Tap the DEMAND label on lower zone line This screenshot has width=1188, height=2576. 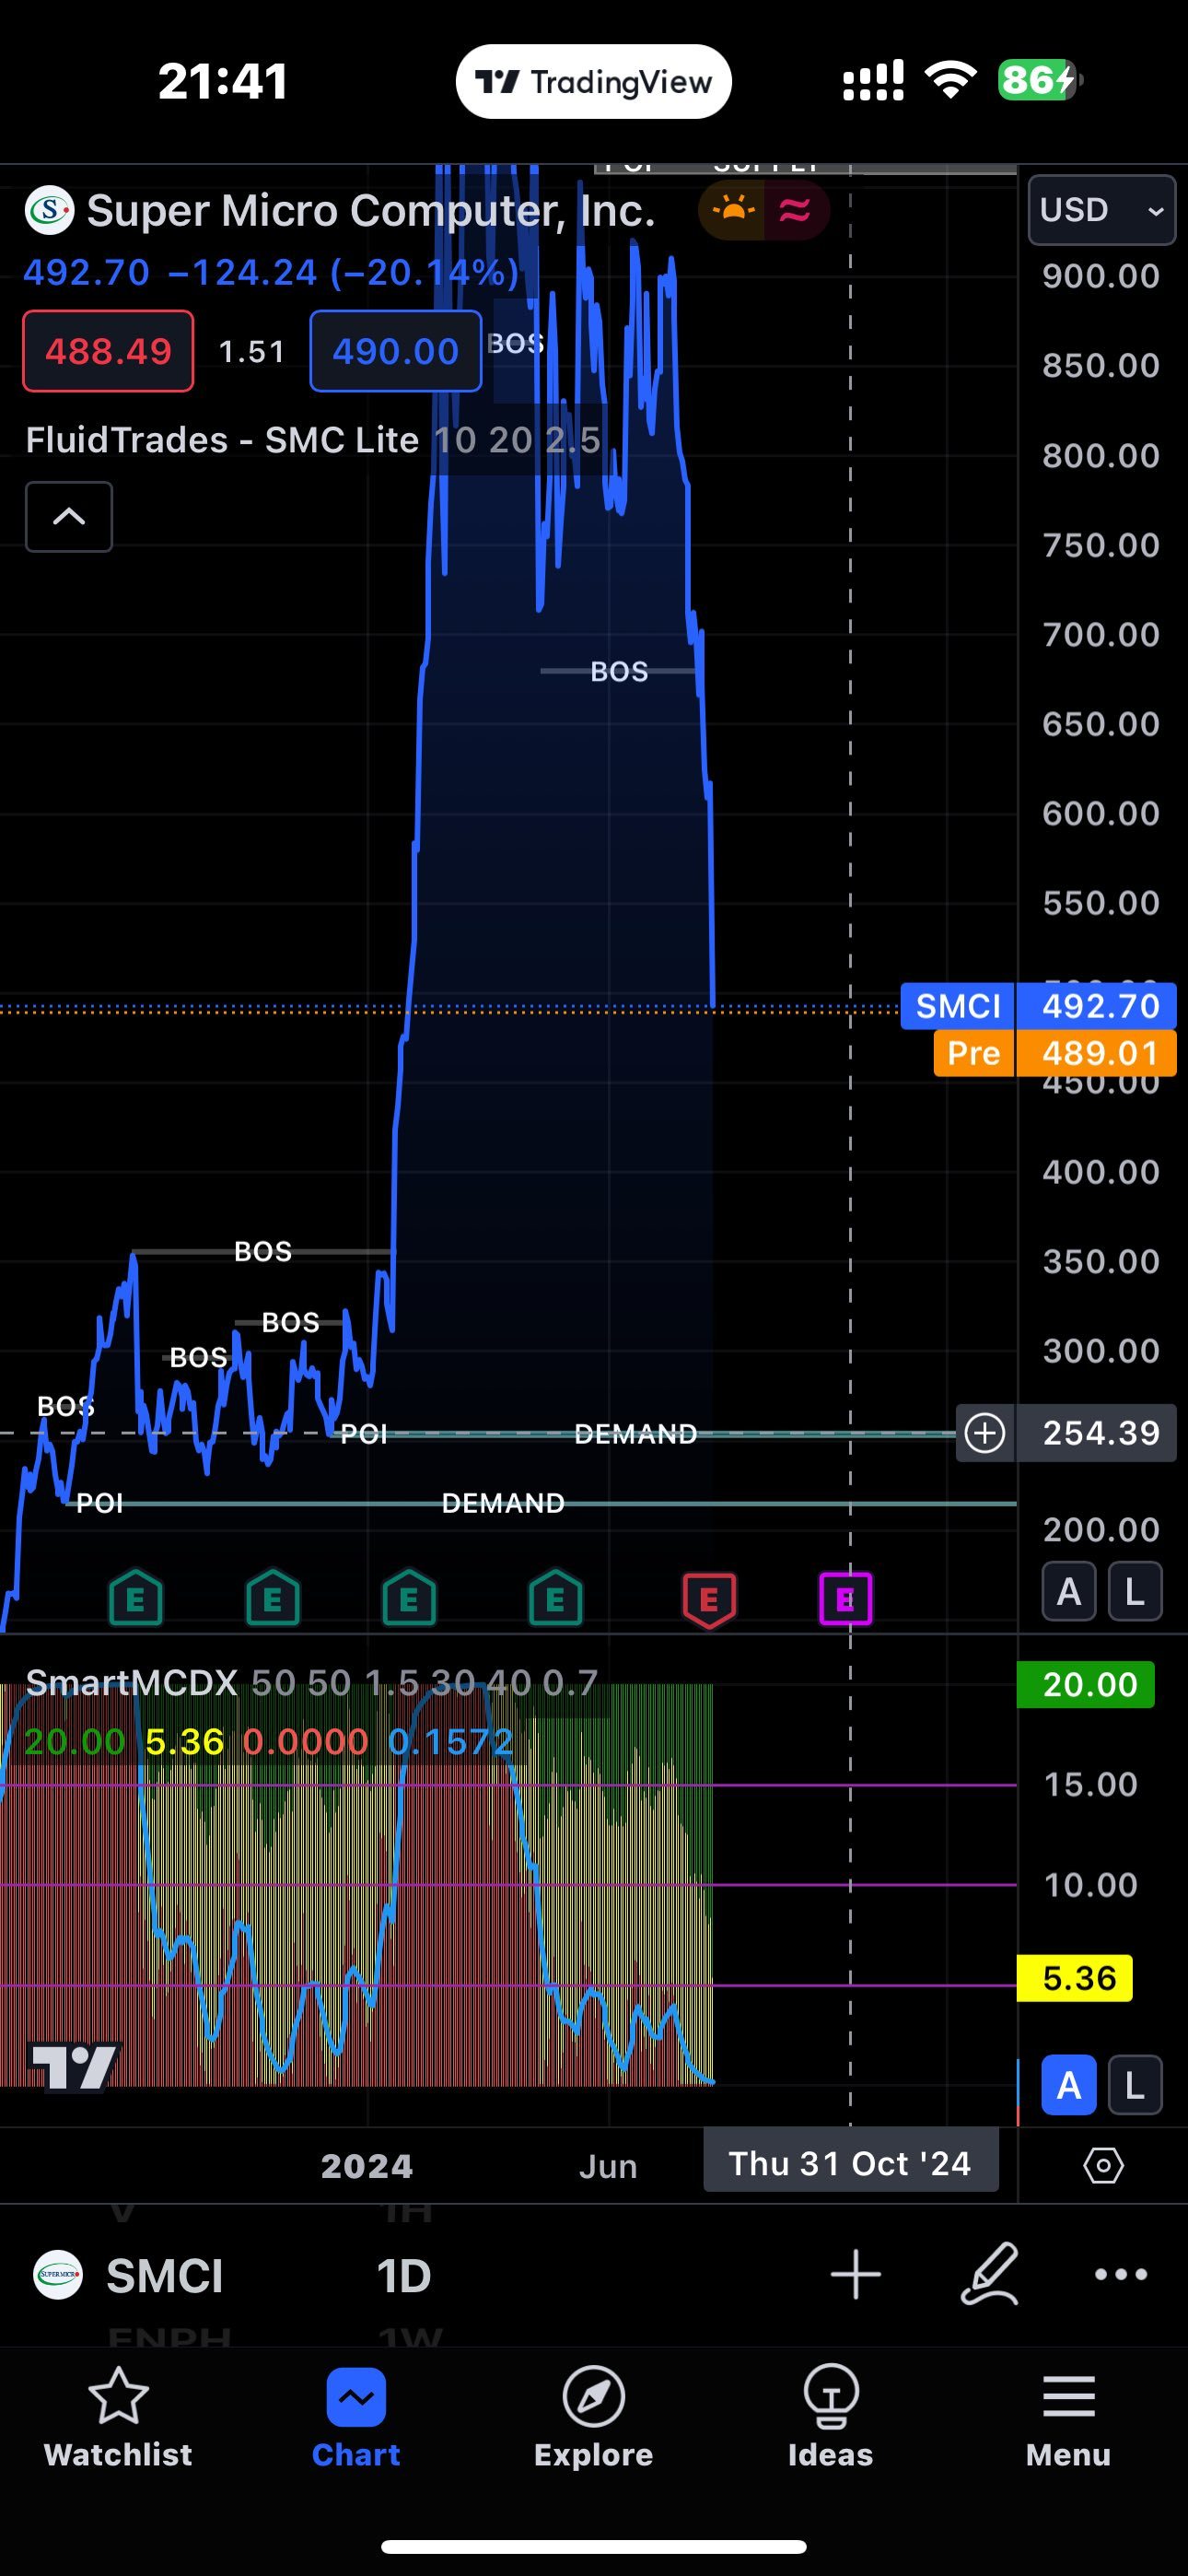click(x=503, y=1503)
